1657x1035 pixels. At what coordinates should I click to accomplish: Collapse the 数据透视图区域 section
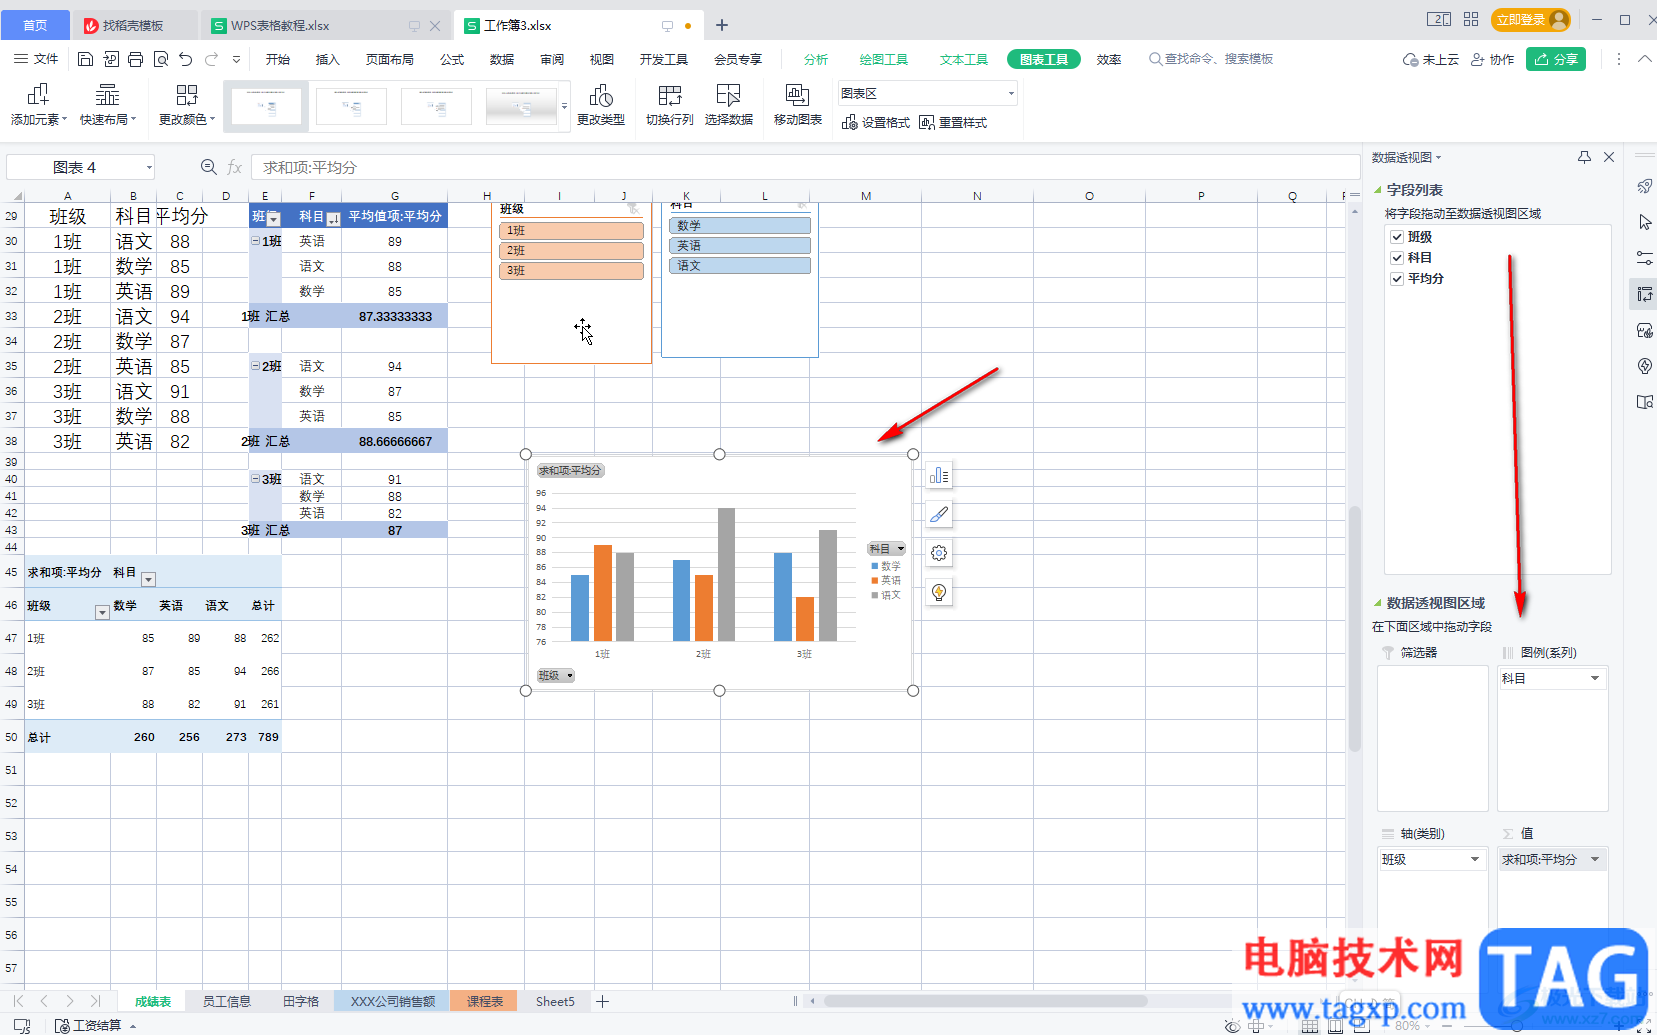coord(1377,603)
